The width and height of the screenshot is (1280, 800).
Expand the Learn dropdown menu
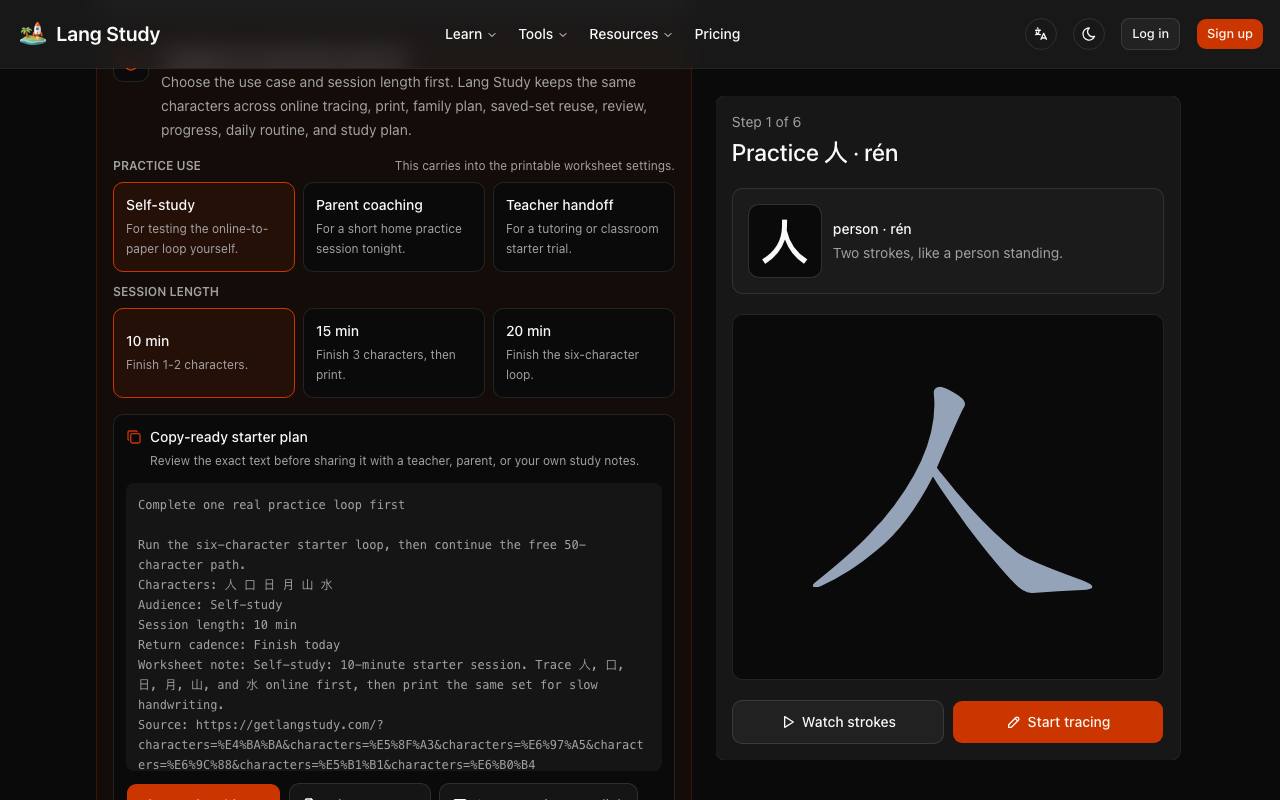(470, 34)
